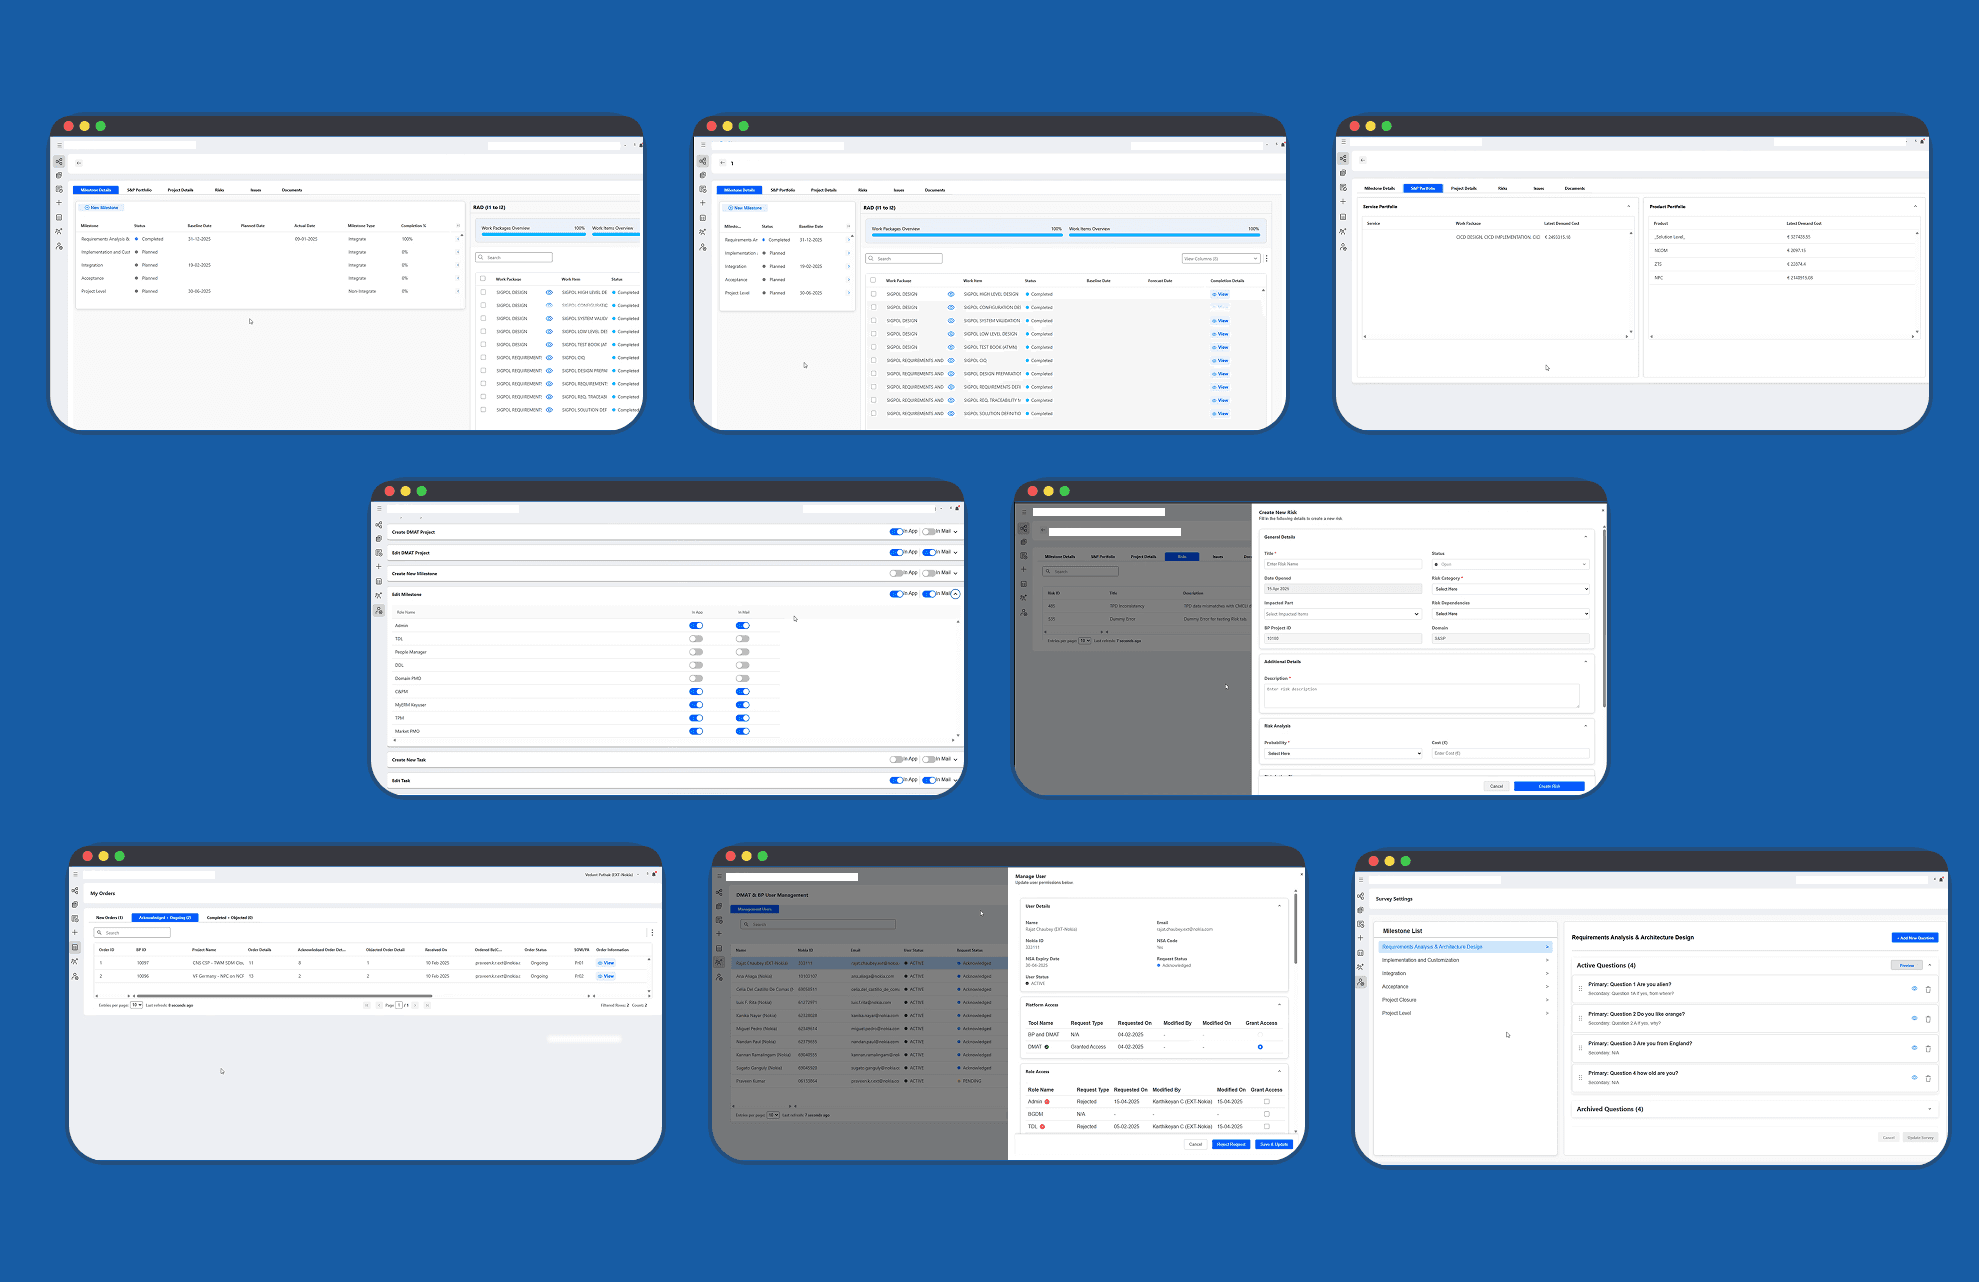Check Grant Access checkbox for BGDM role
This screenshot has width=1979, height=1282.
pyautogui.click(x=1266, y=1114)
